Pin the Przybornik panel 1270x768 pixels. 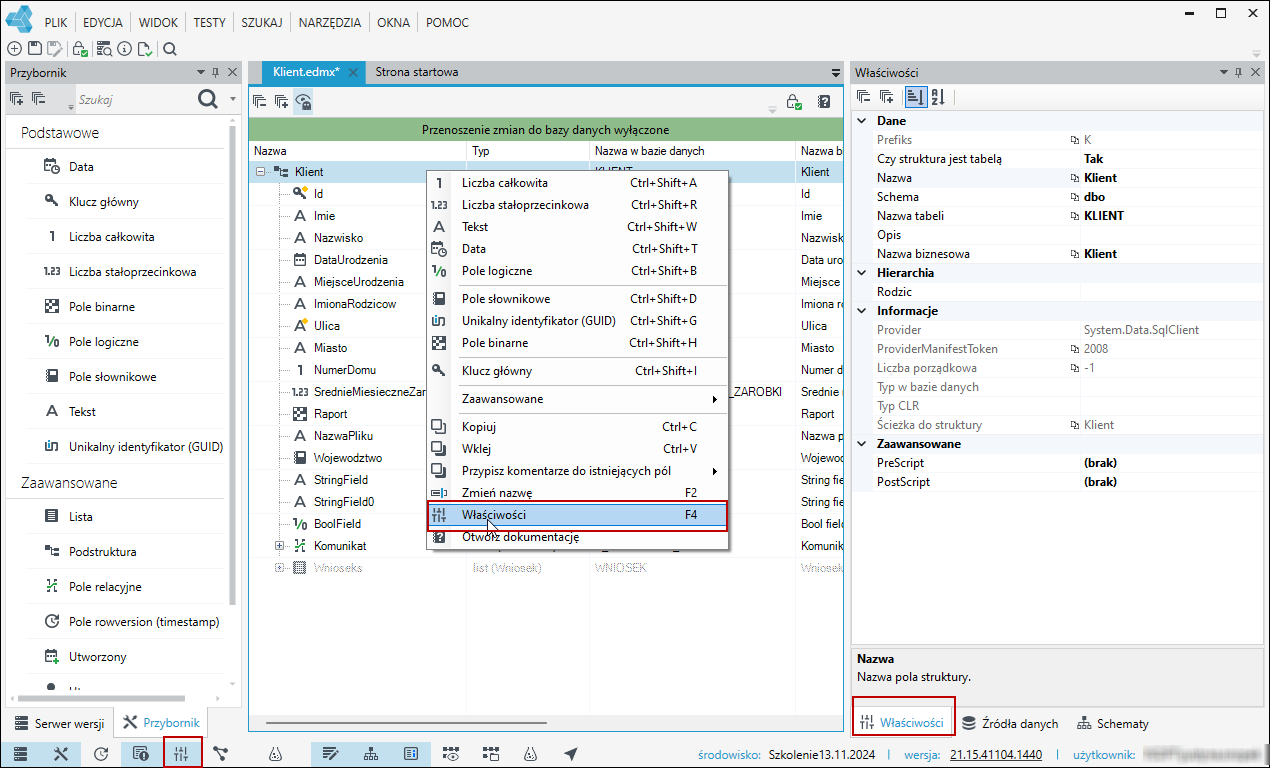pos(216,72)
